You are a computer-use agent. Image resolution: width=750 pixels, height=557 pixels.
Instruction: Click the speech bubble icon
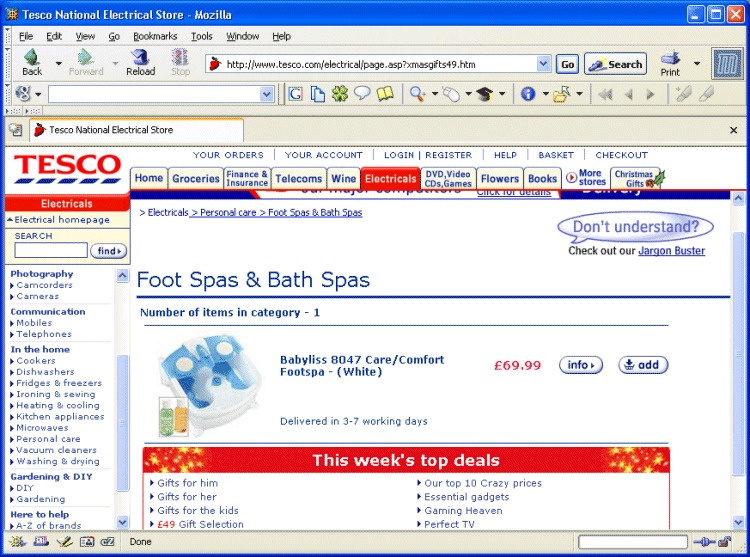(x=362, y=93)
